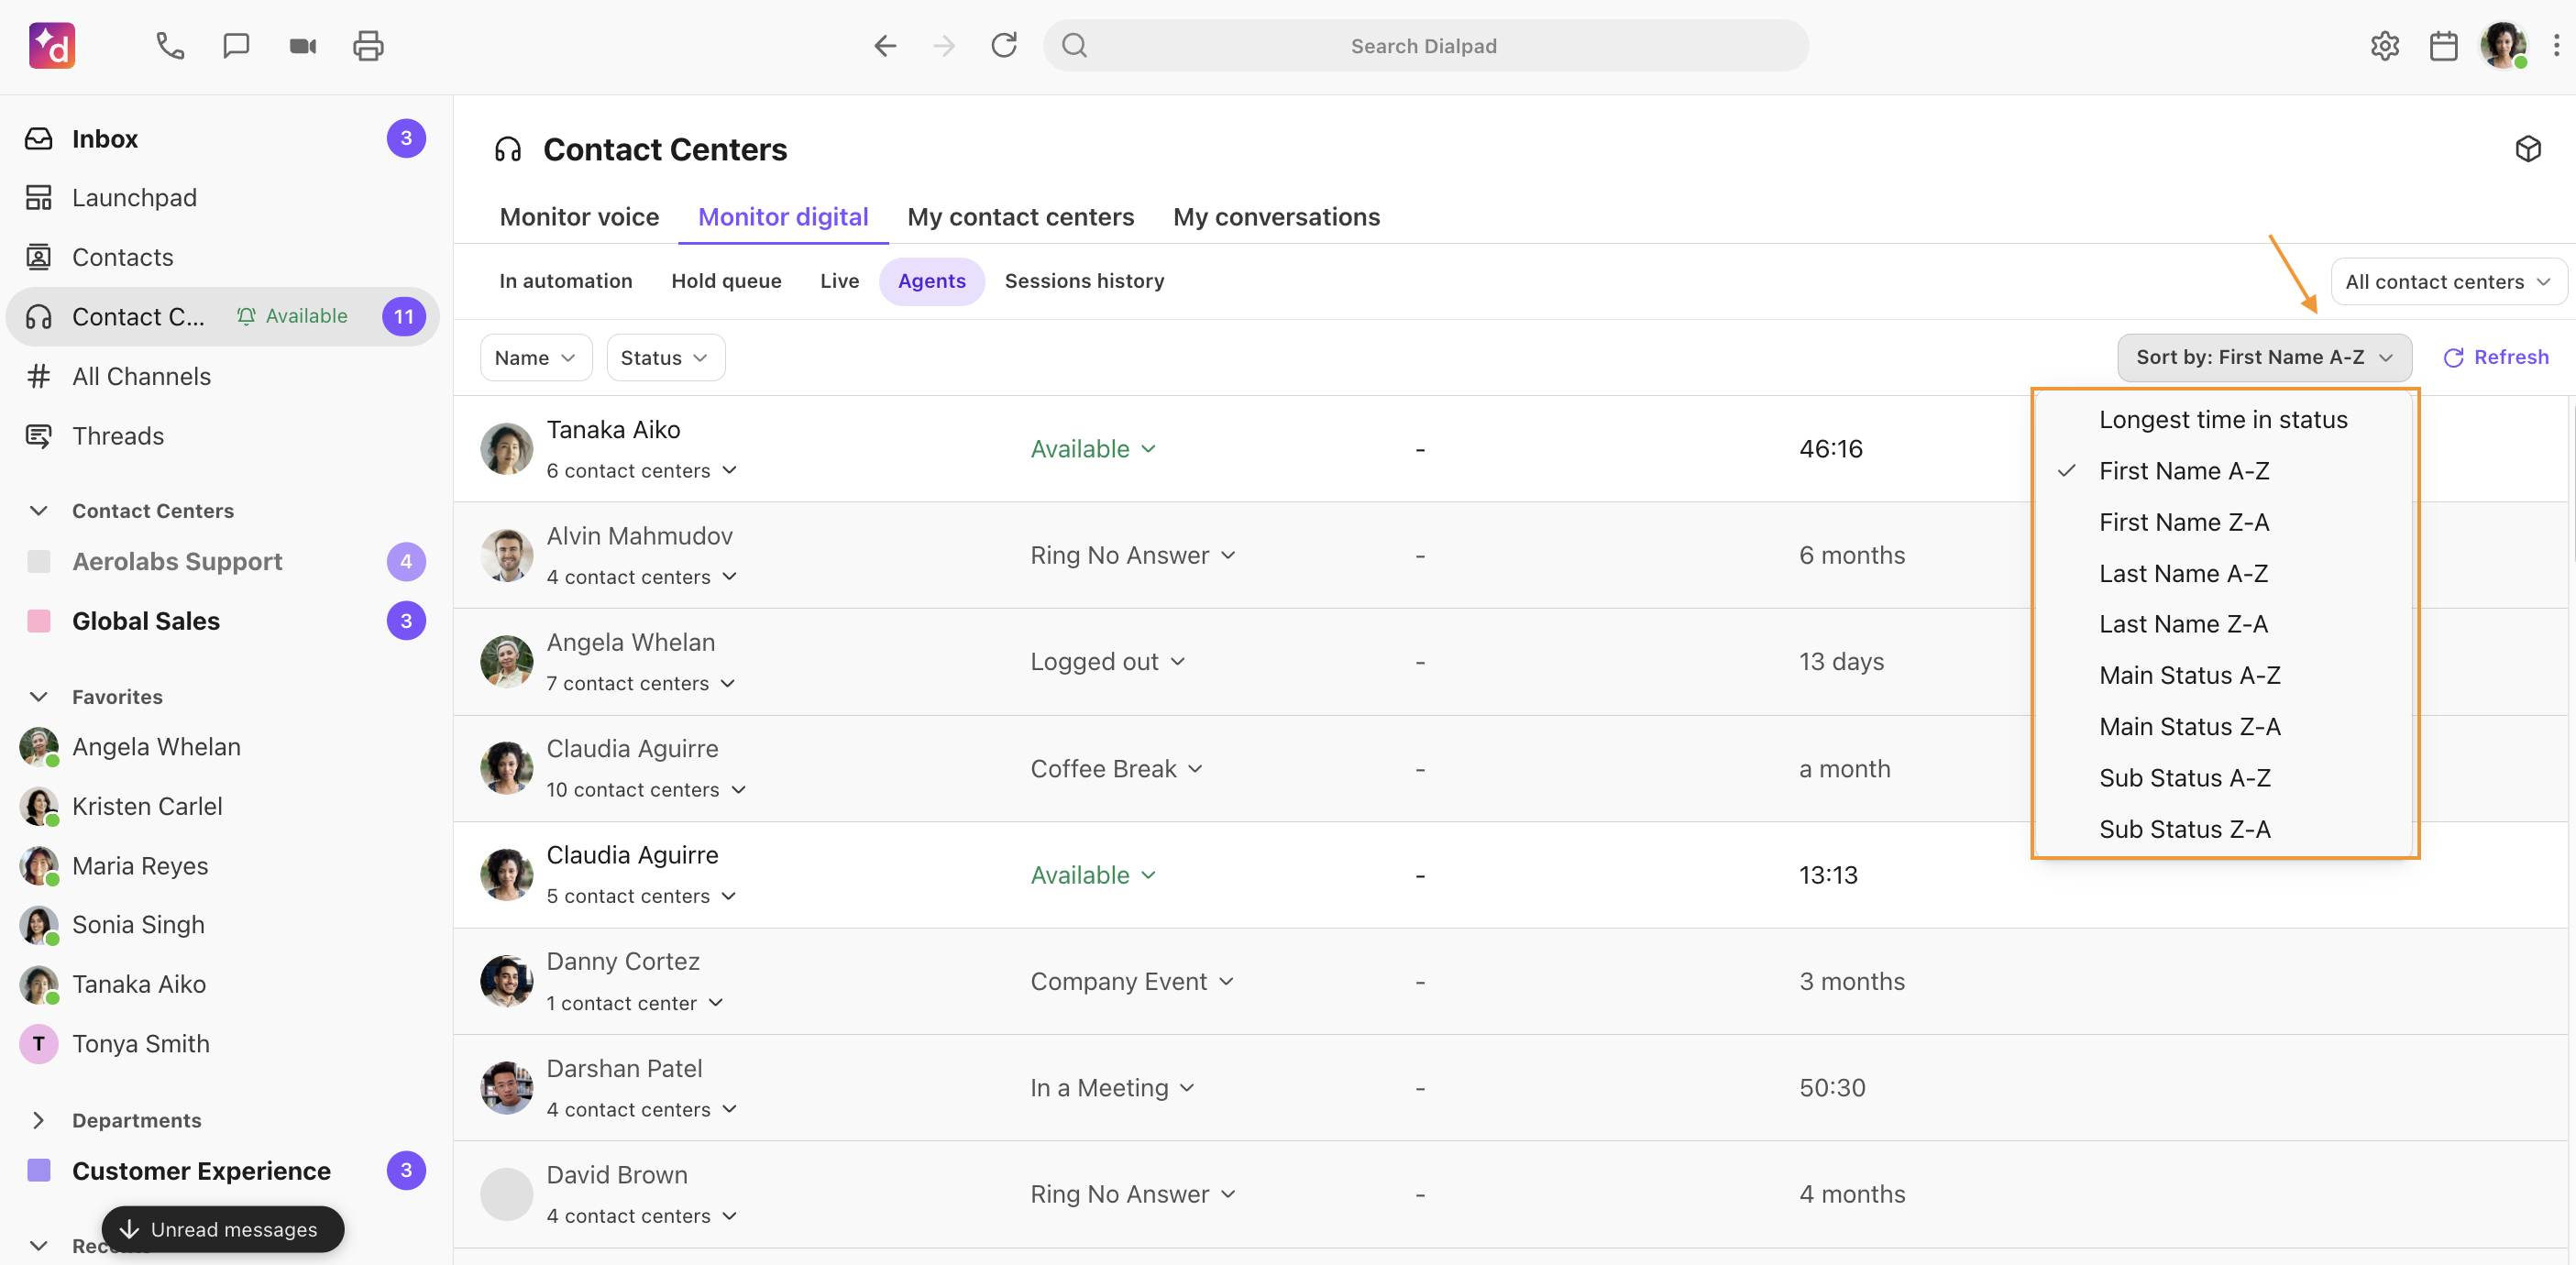2576x1265 pixels.
Task: Open Global Sales contact center
Action: (226, 621)
